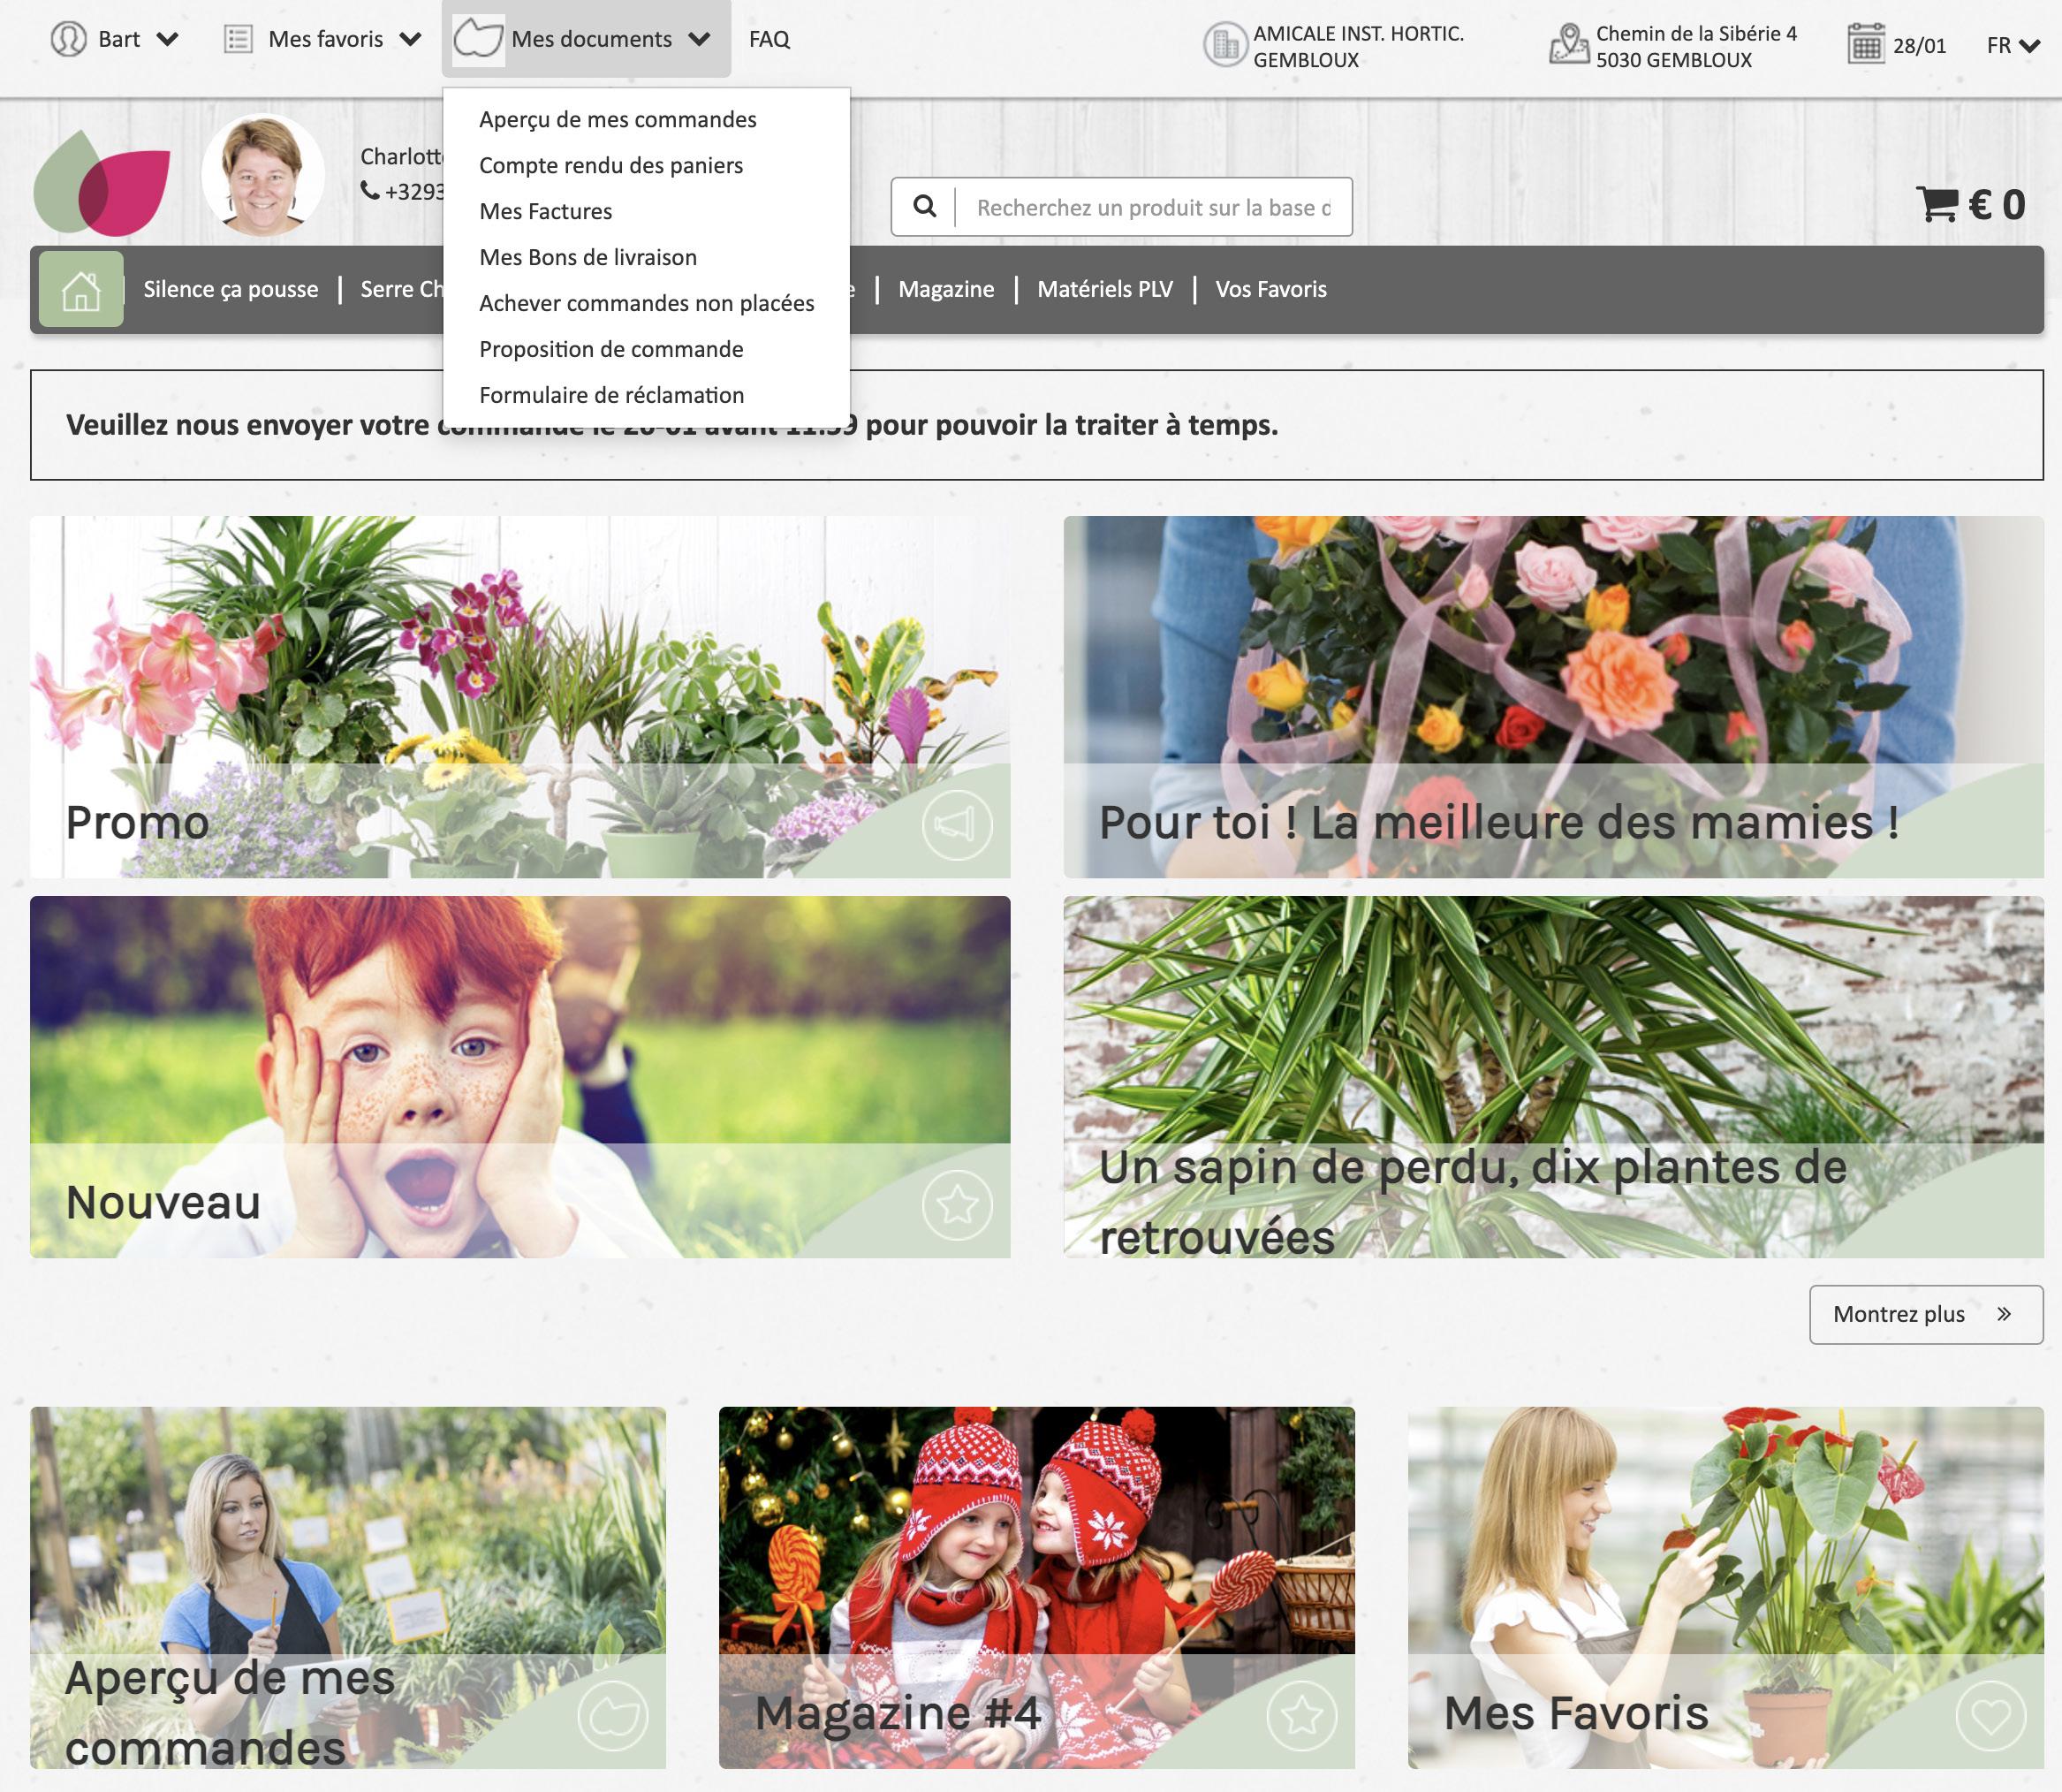Click the megaphone icon on the Promo tile

[x=957, y=825]
